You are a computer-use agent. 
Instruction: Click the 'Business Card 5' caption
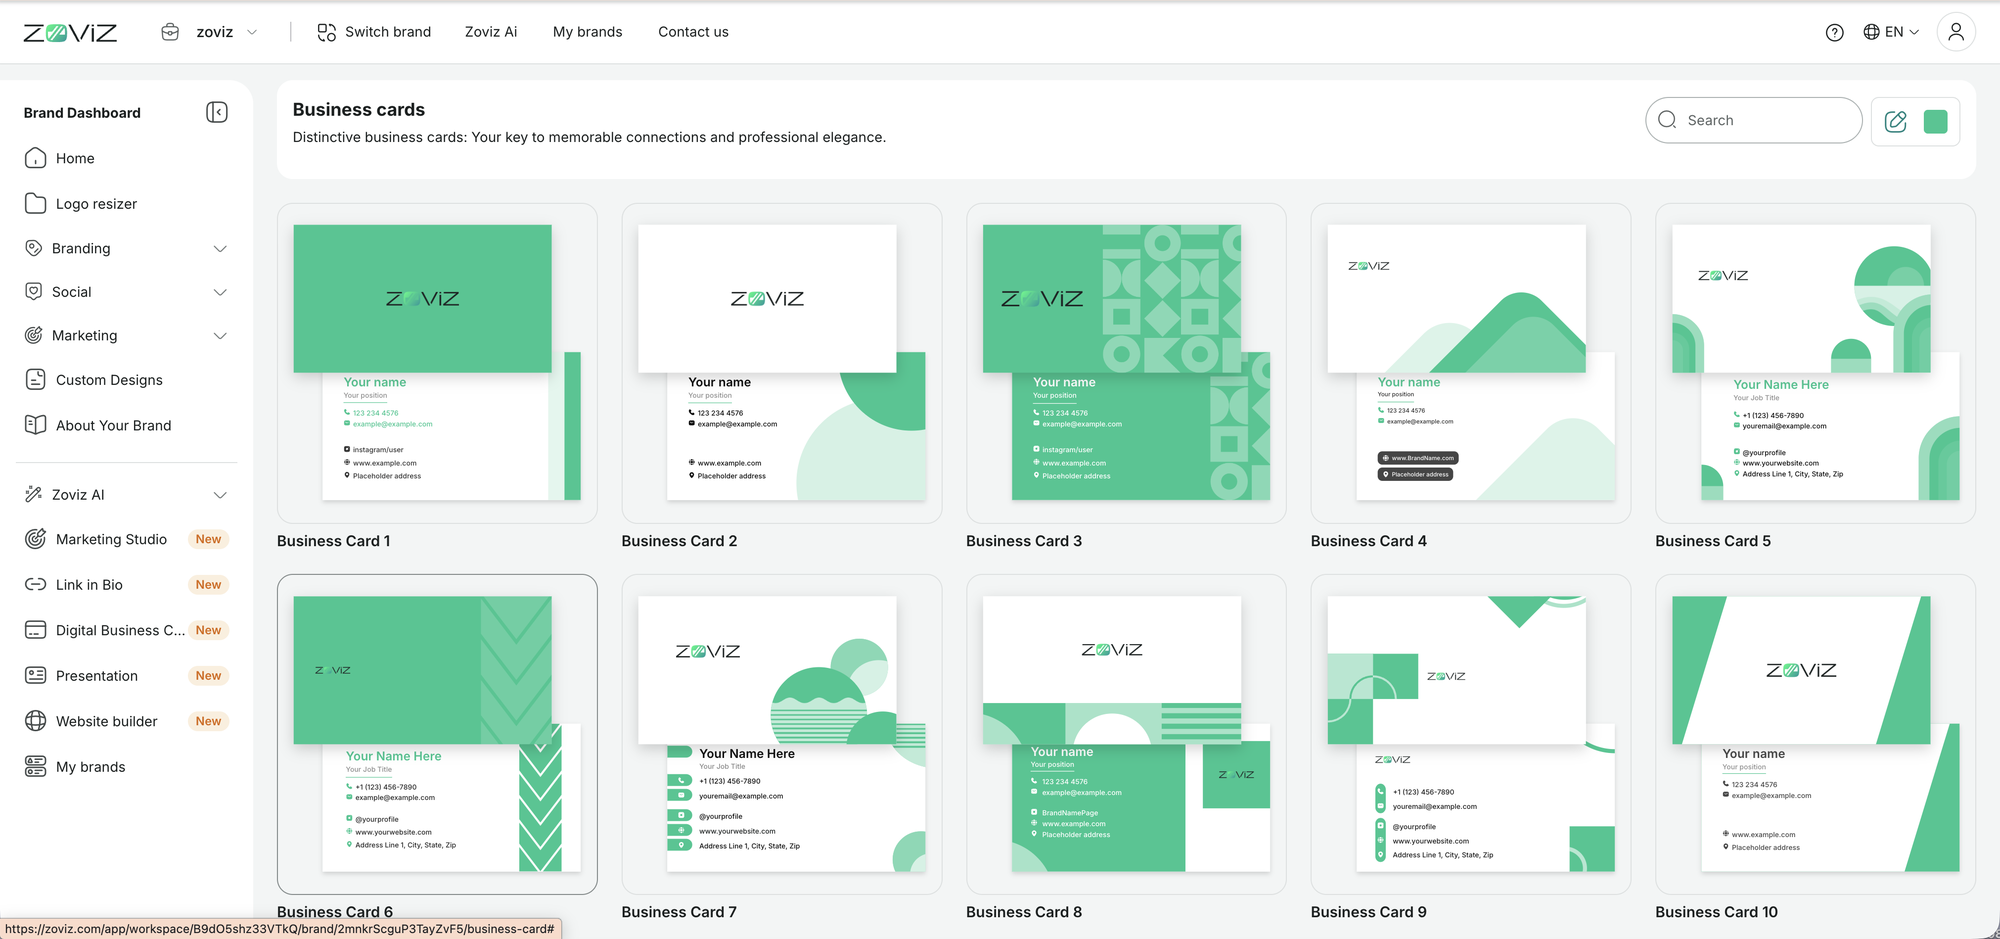1713,541
